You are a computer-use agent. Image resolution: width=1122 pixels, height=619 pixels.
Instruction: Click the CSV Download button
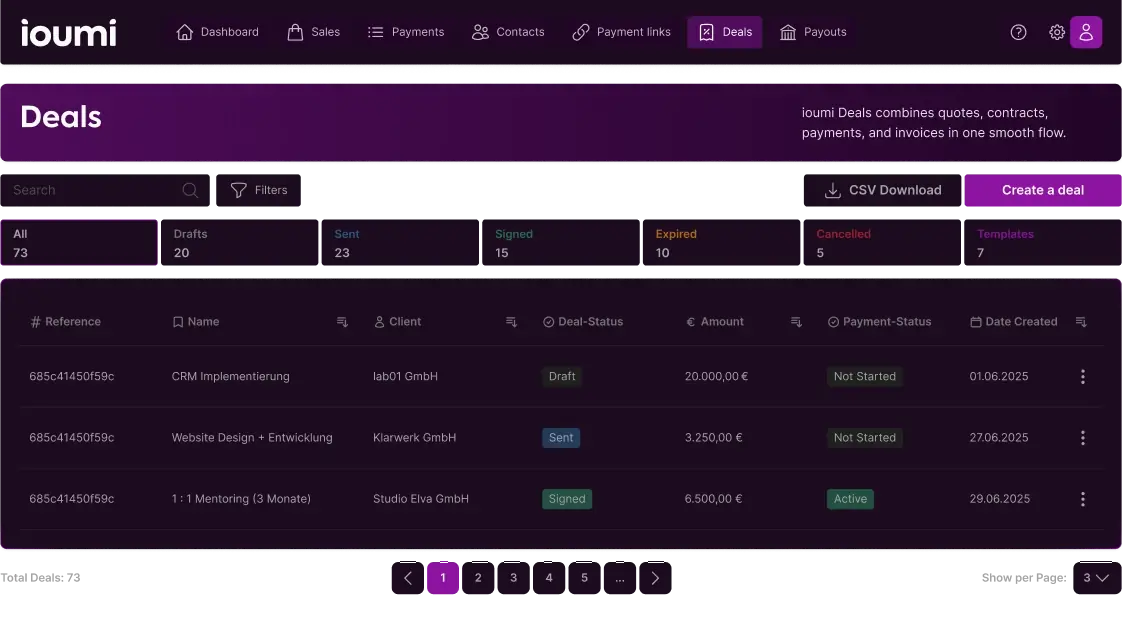pyautogui.click(x=882, y=190)
